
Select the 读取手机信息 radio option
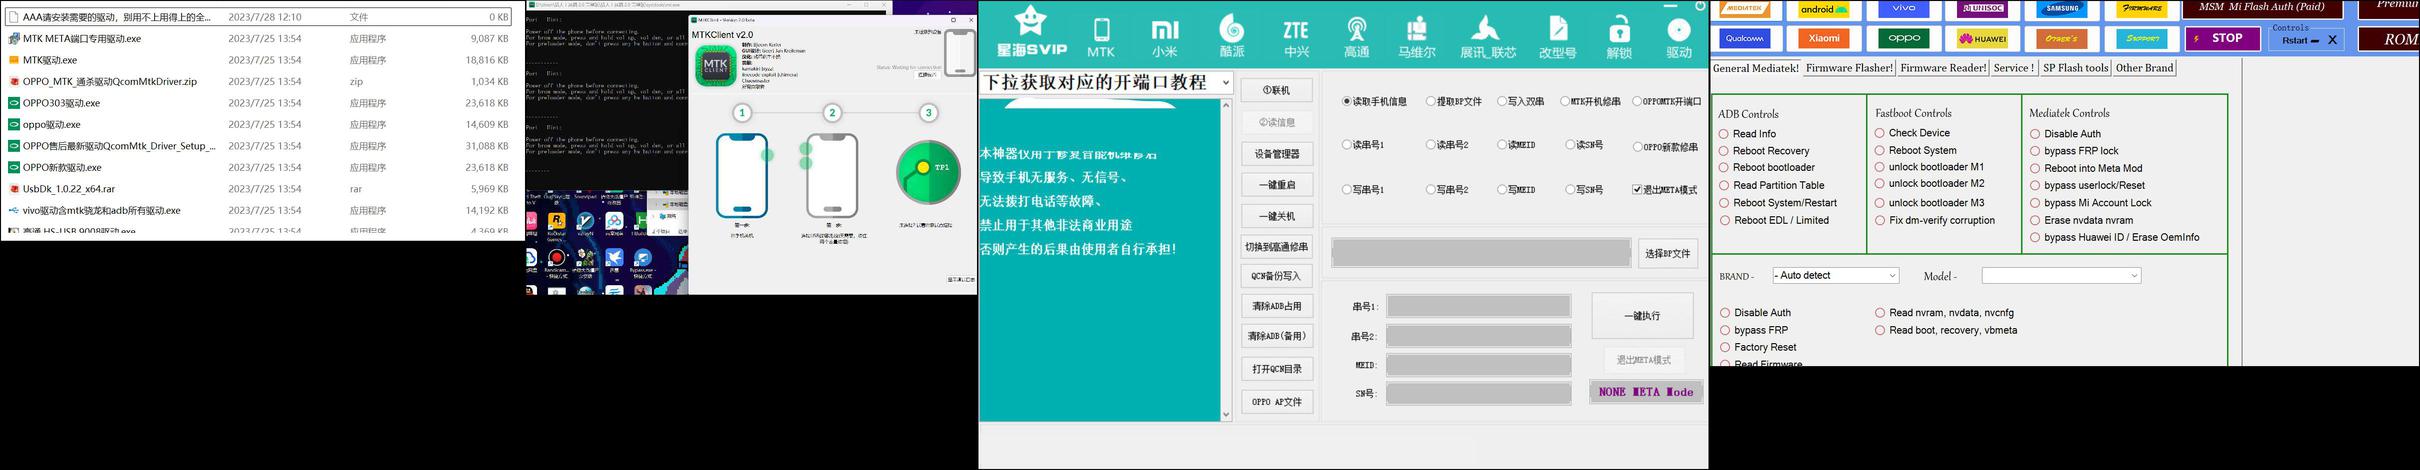1347,101
